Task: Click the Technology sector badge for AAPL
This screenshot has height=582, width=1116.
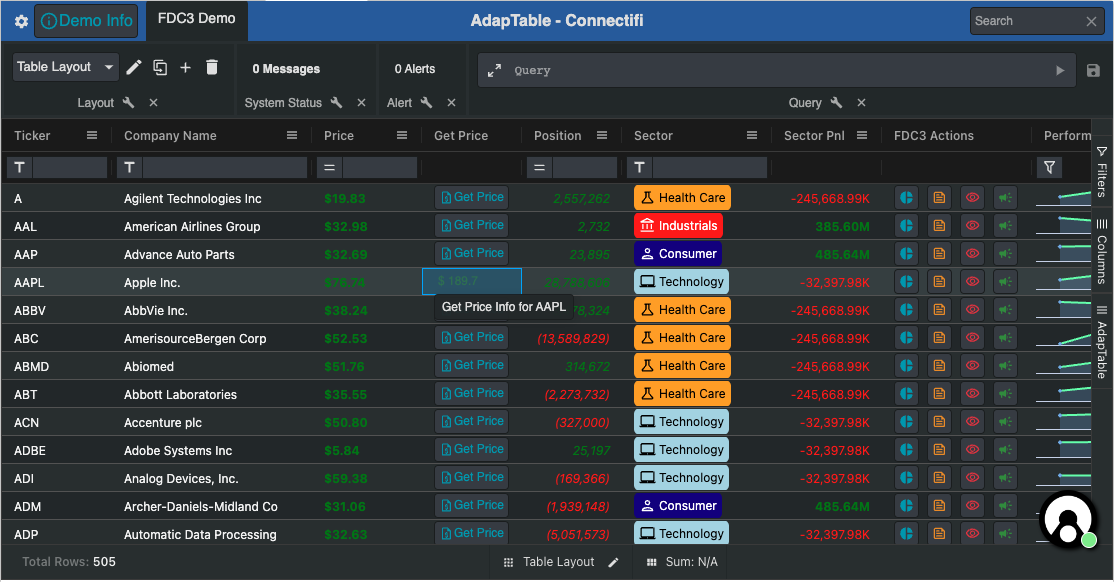Action: tap(681, 282)
